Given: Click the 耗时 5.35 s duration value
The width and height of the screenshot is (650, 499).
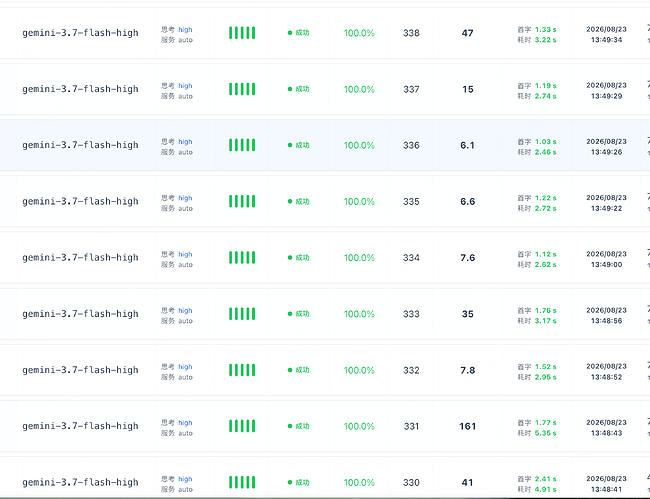Looking at the screenshot, I should coord(537,433).
